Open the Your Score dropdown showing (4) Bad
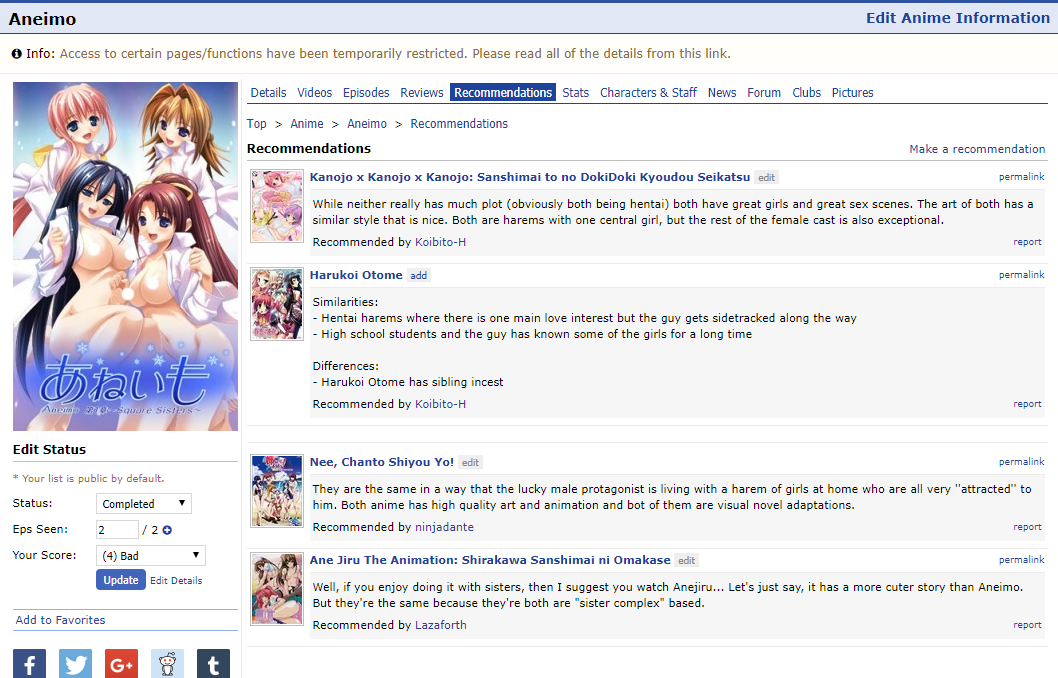Image resolution: width=1058 pixels, height=678 pixels. 150,556
